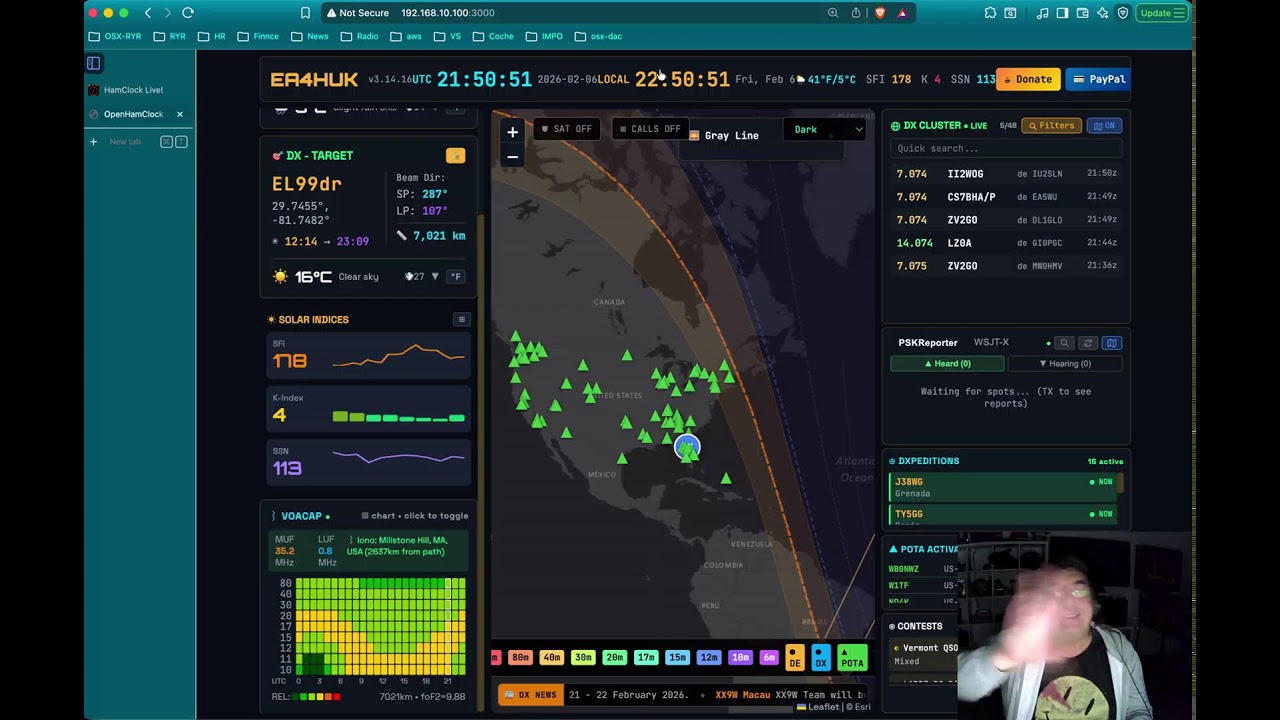Expand DX-Target weather details arrow
This screenshot has height=720, width=1280.
pos(434,276)
